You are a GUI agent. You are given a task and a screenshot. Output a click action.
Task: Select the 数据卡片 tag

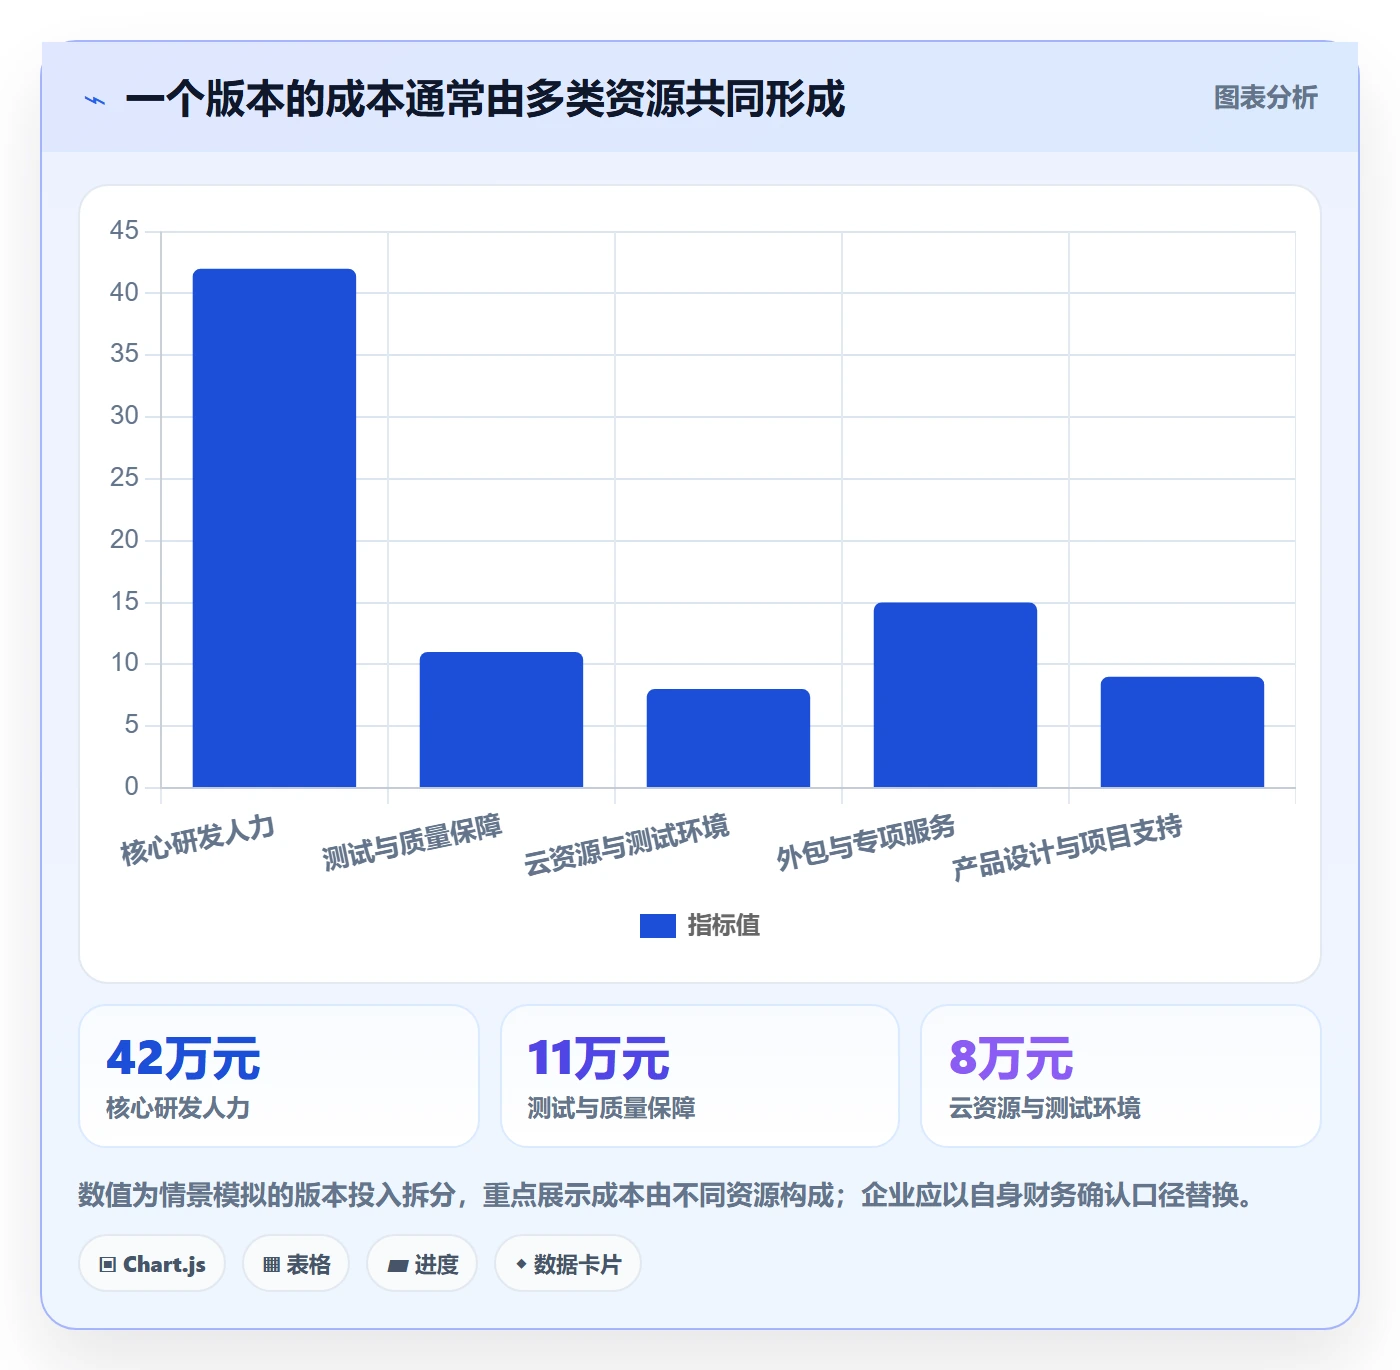pyautogui.click(x=568, y=1264)
